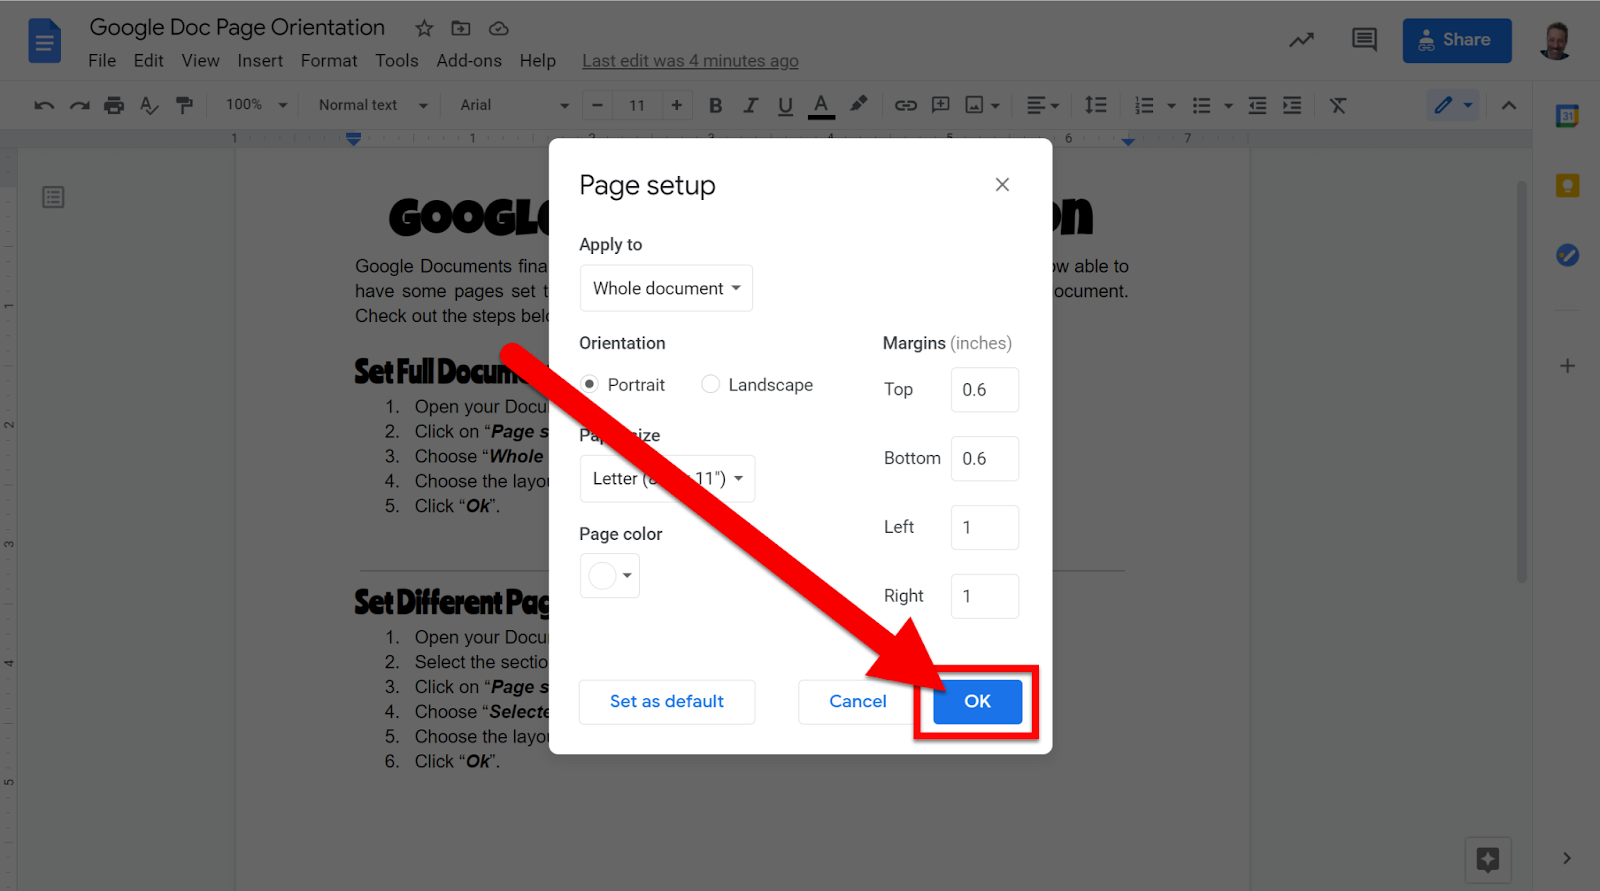The image size is (1600, 891).
Task: Click the Increase indent icon
Action: (1292, 105)
